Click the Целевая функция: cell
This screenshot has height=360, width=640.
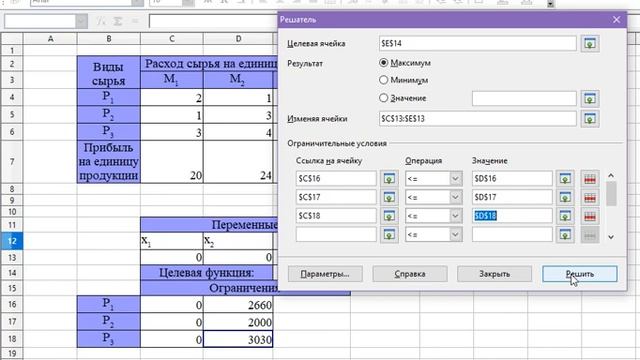[207, 273]
